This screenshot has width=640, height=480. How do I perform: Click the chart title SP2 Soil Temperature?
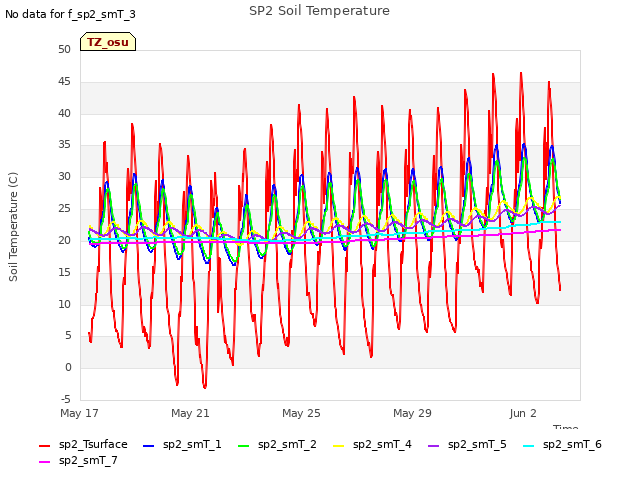pyautogui.click(x=319, y=11)
